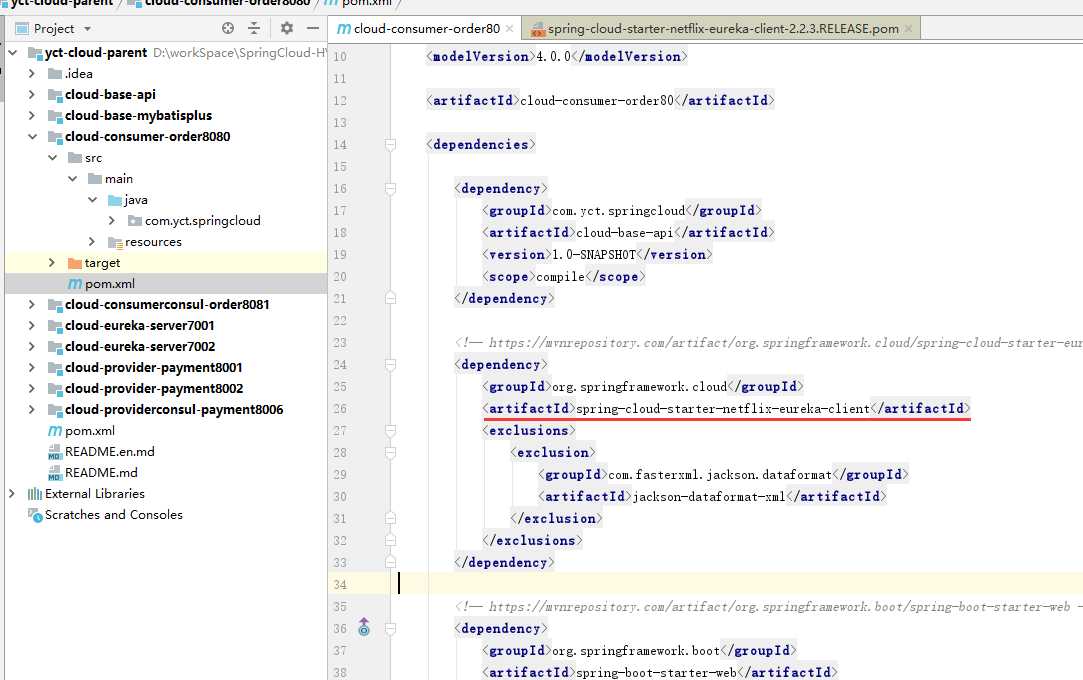This screenshot has height=680, width=1083.
Task: Expand the target folder
Action: point(52,262)
